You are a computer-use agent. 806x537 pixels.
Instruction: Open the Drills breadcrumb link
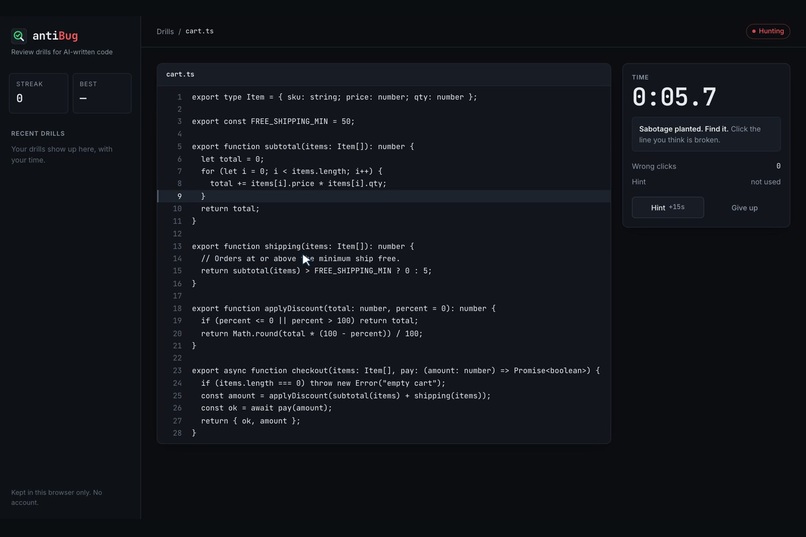pyautogui.click(x=165, y=31)
